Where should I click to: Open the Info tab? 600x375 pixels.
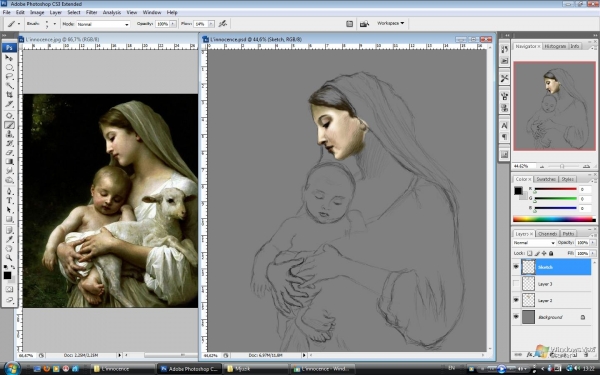pos(575,46)
